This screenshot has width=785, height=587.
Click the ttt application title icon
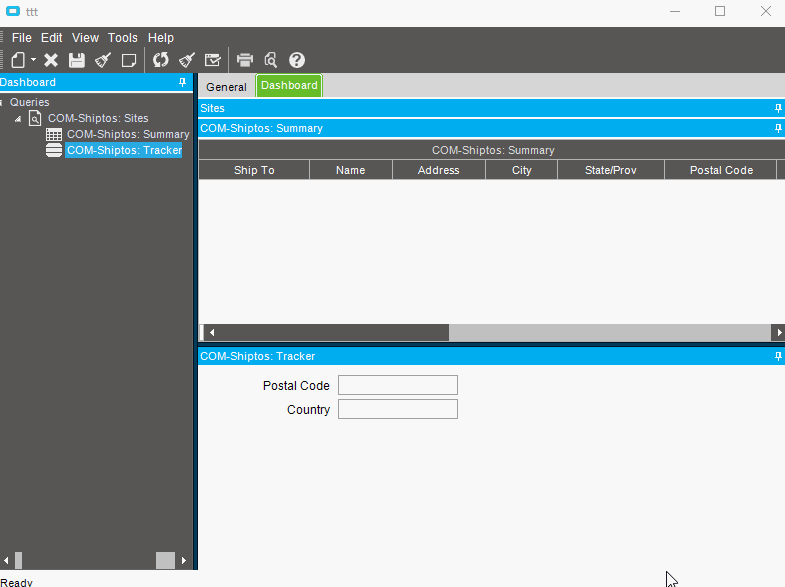pos(13,11)
